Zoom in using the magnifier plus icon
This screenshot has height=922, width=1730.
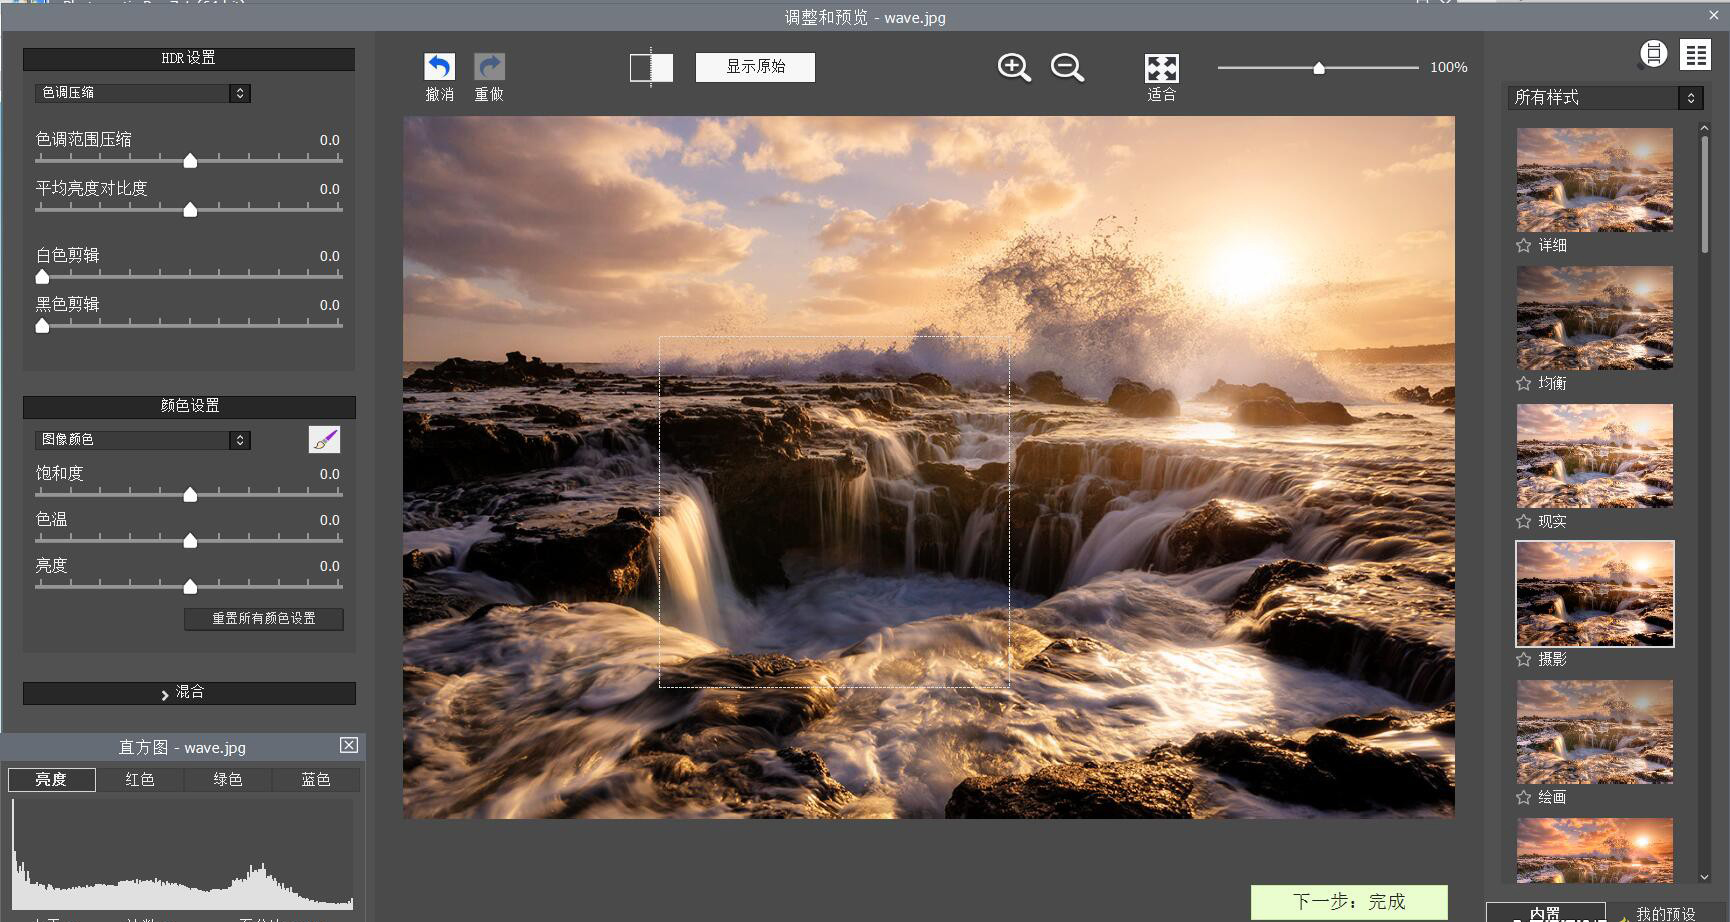[1012, 68]
